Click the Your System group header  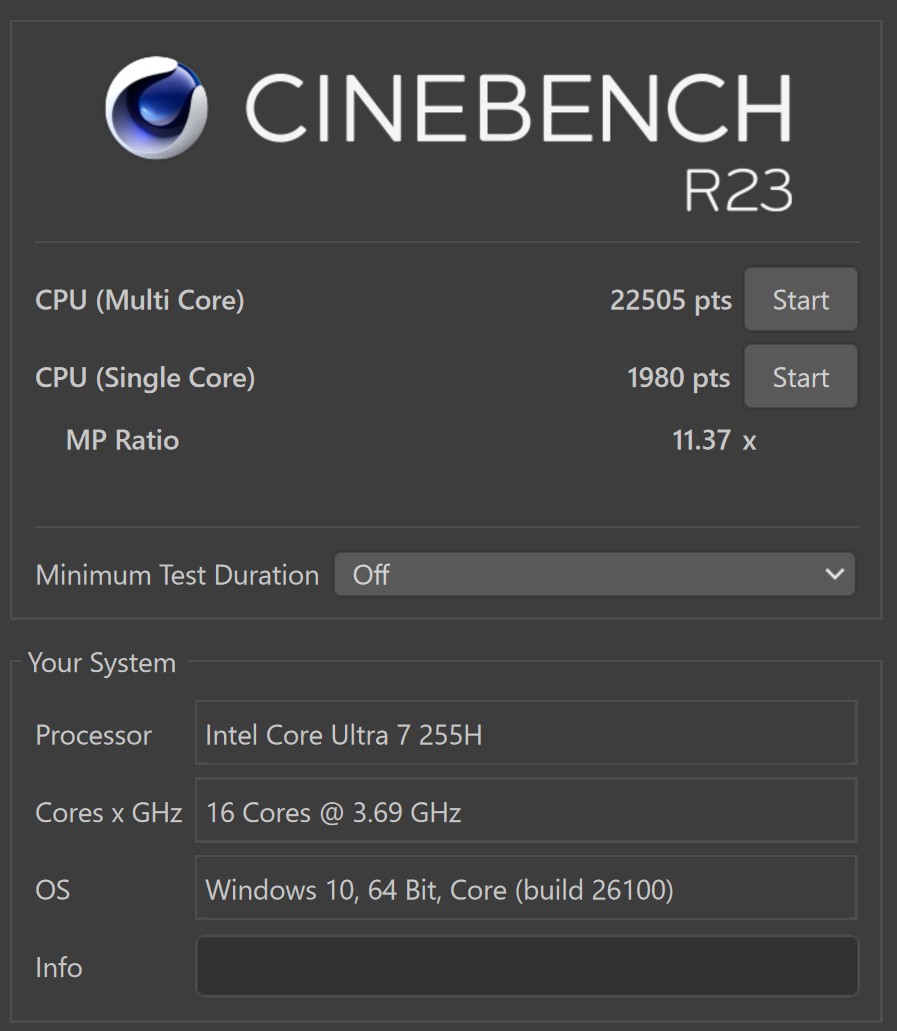point(102,663)
